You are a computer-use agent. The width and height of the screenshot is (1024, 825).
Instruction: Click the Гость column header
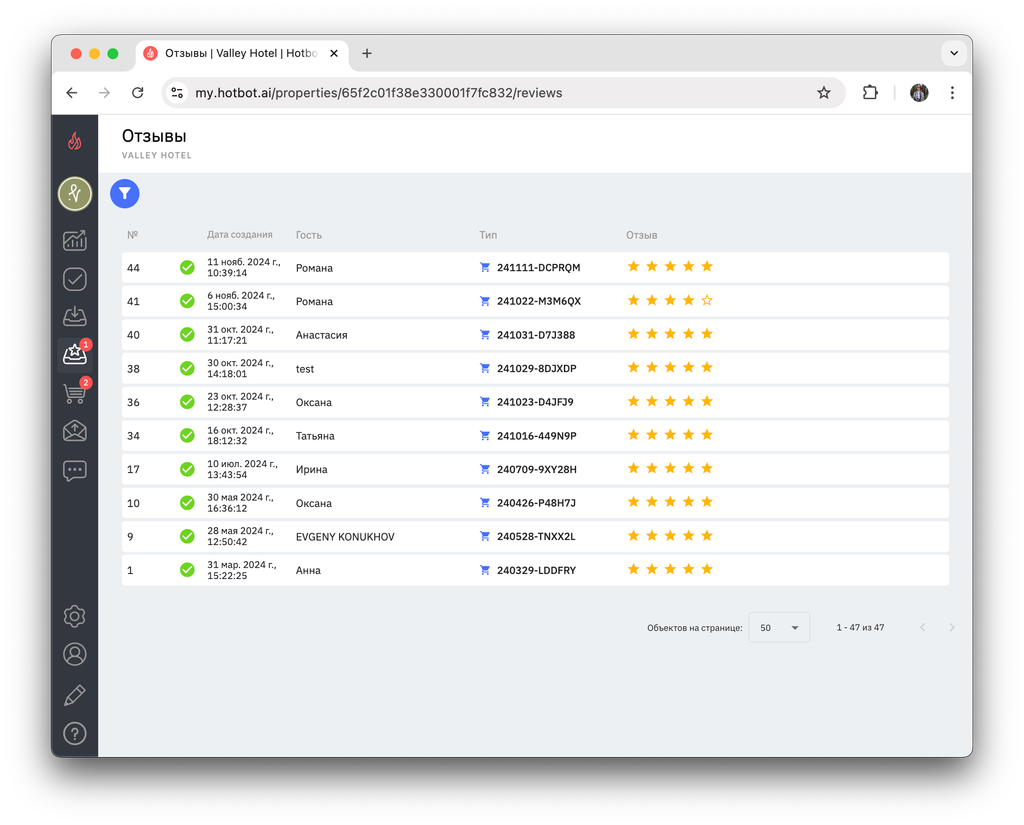(309, 235)
